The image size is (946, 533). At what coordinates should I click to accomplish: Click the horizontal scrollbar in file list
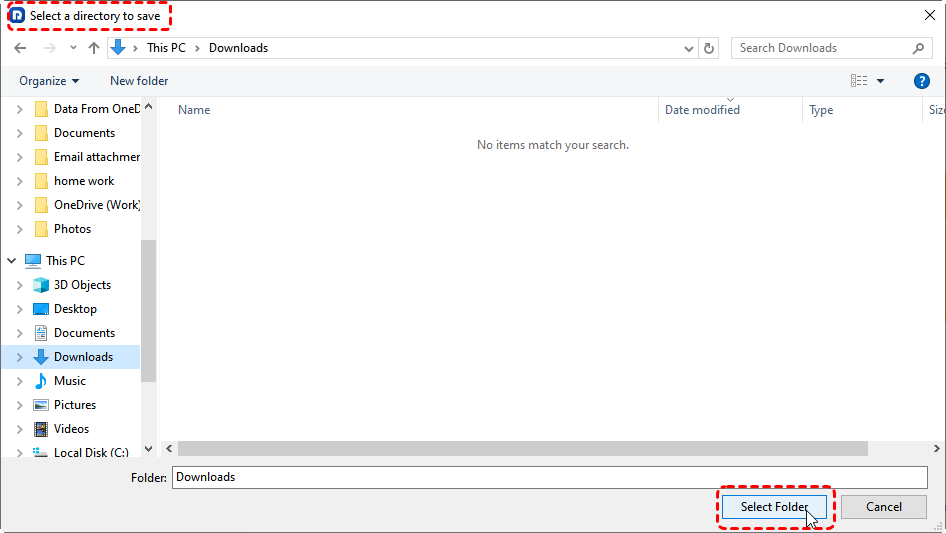pos(520,449)
